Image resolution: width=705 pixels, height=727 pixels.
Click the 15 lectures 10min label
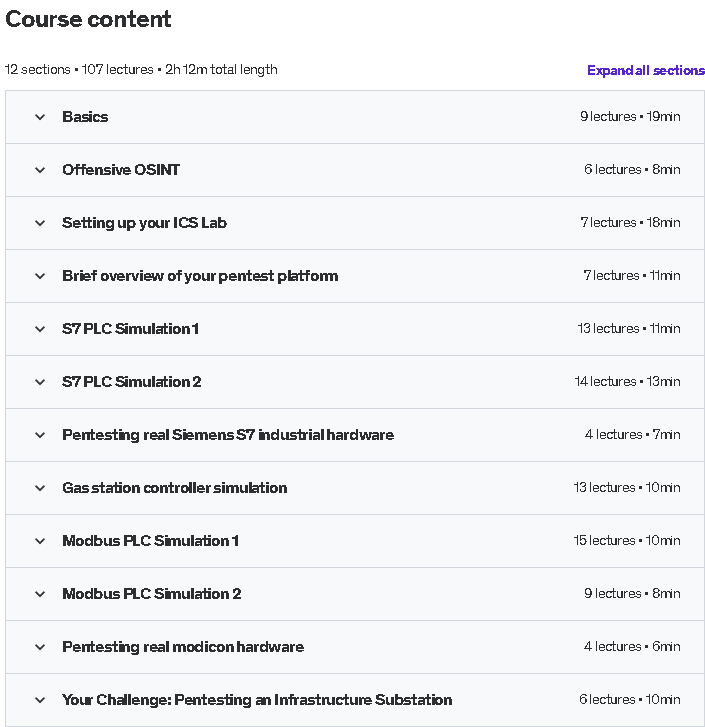[x=626, y=541]
